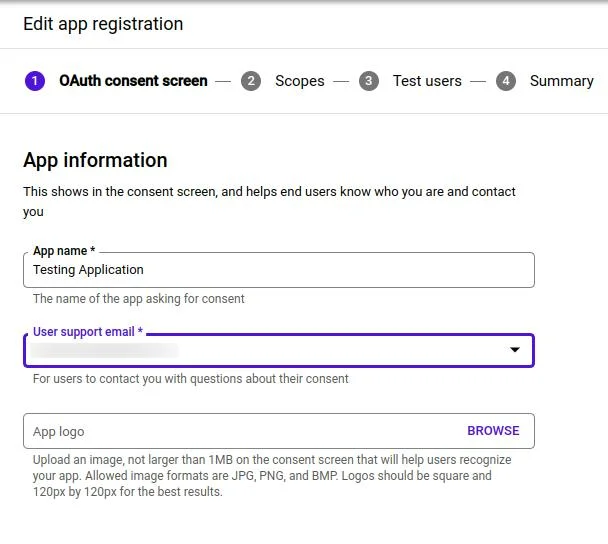Image resolution: width=608 pixels, height=544 pixels.
Task: Click into the App name field
Action: click(279, 270)
